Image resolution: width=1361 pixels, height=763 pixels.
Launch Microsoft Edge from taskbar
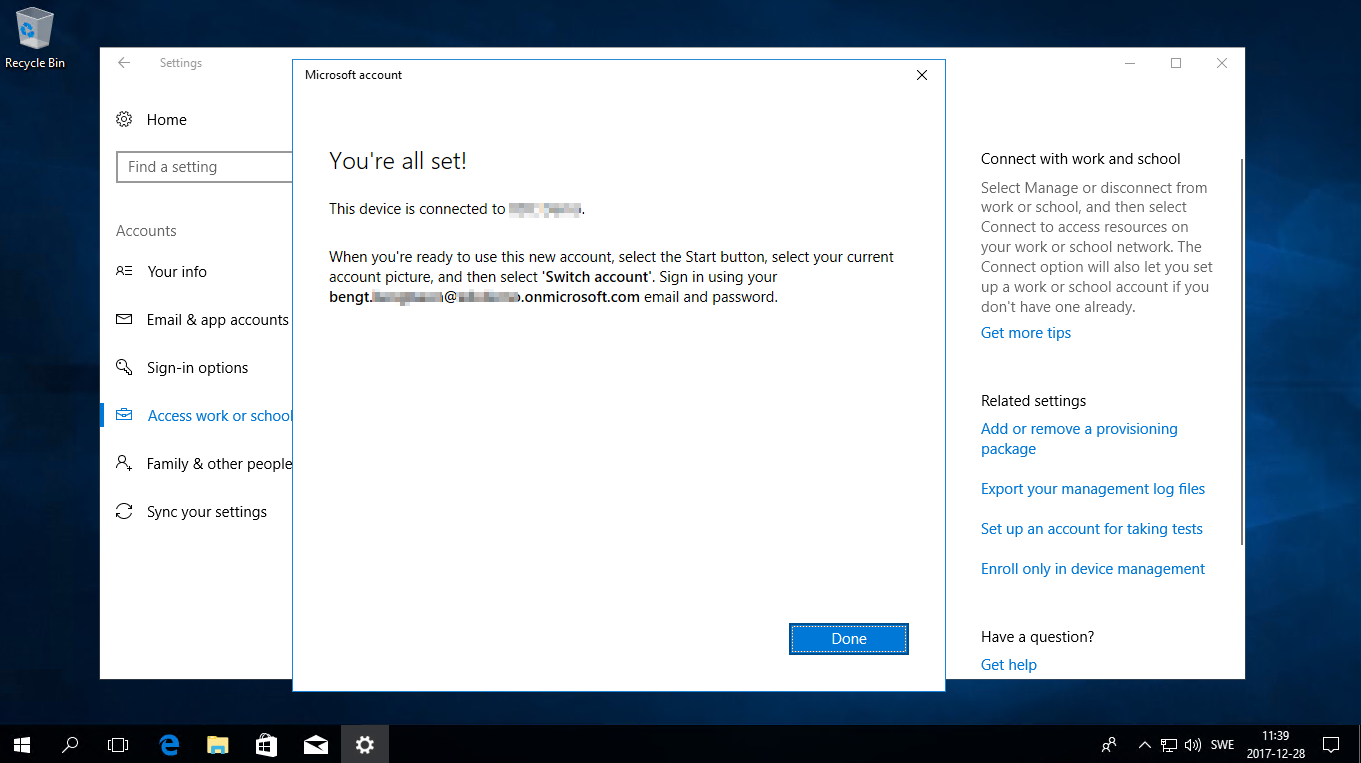click(169, 744)
